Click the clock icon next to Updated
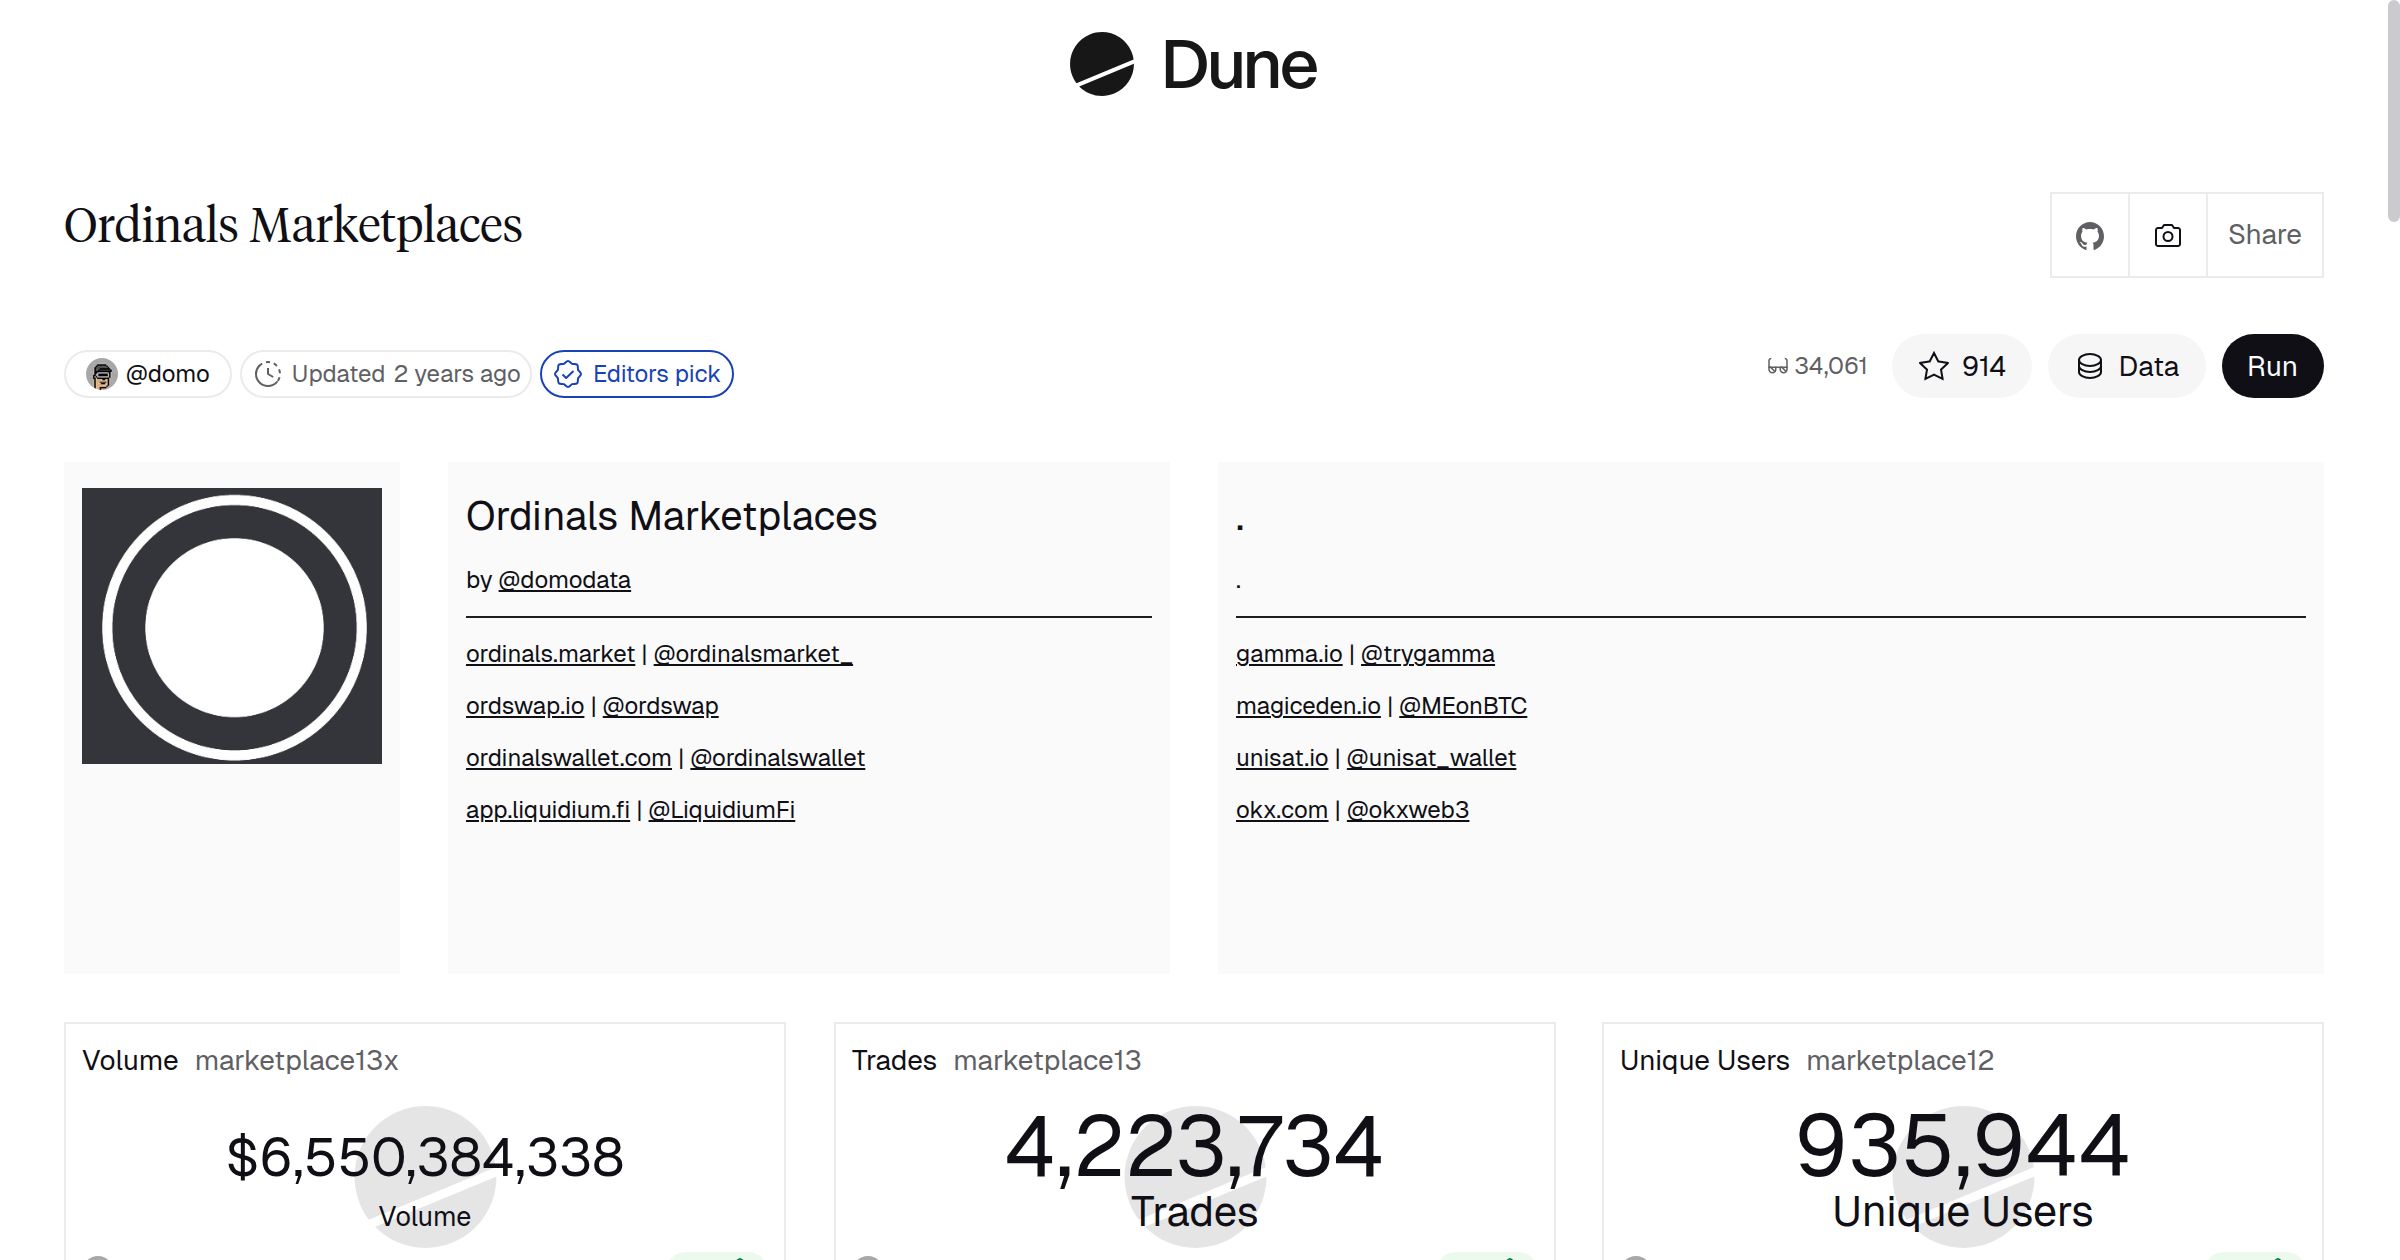Viewport: 2400px width, 1260px height. (x=271, y=373)
